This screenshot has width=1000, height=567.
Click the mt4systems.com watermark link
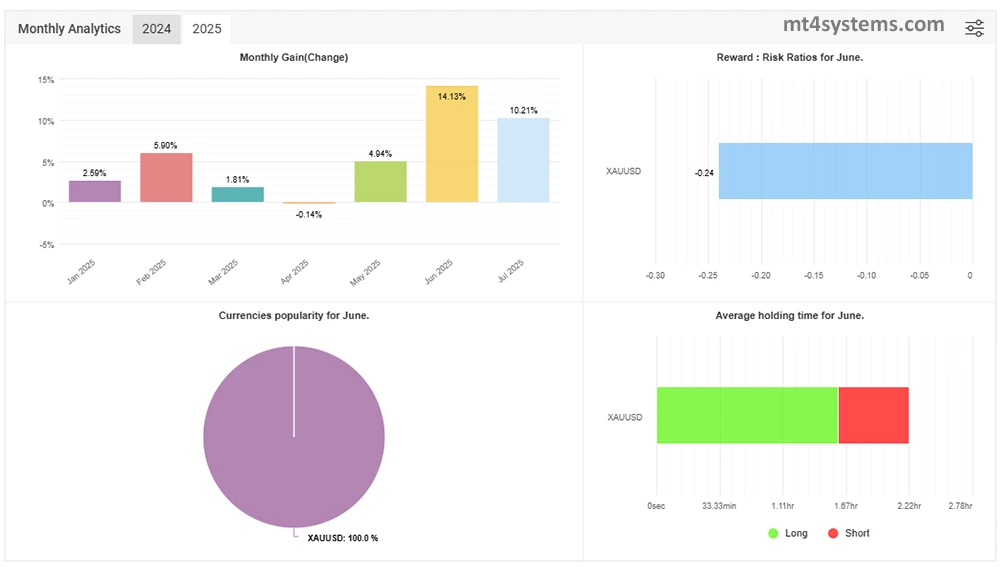pos(862,25)
